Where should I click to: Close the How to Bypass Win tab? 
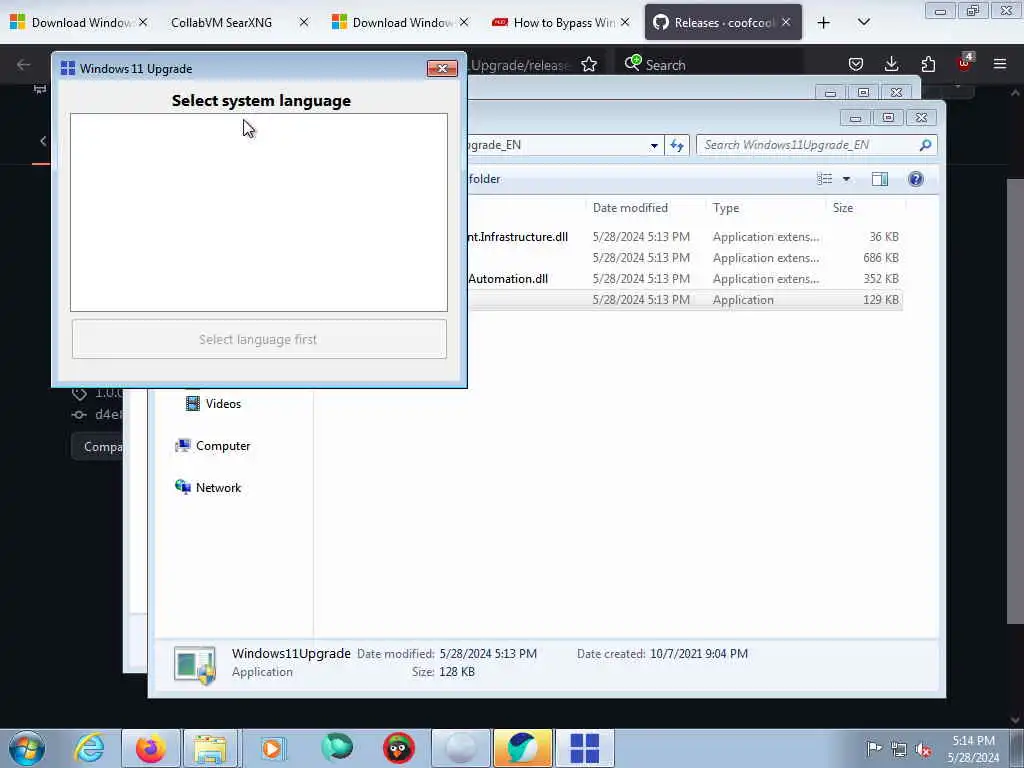[625, 22]
